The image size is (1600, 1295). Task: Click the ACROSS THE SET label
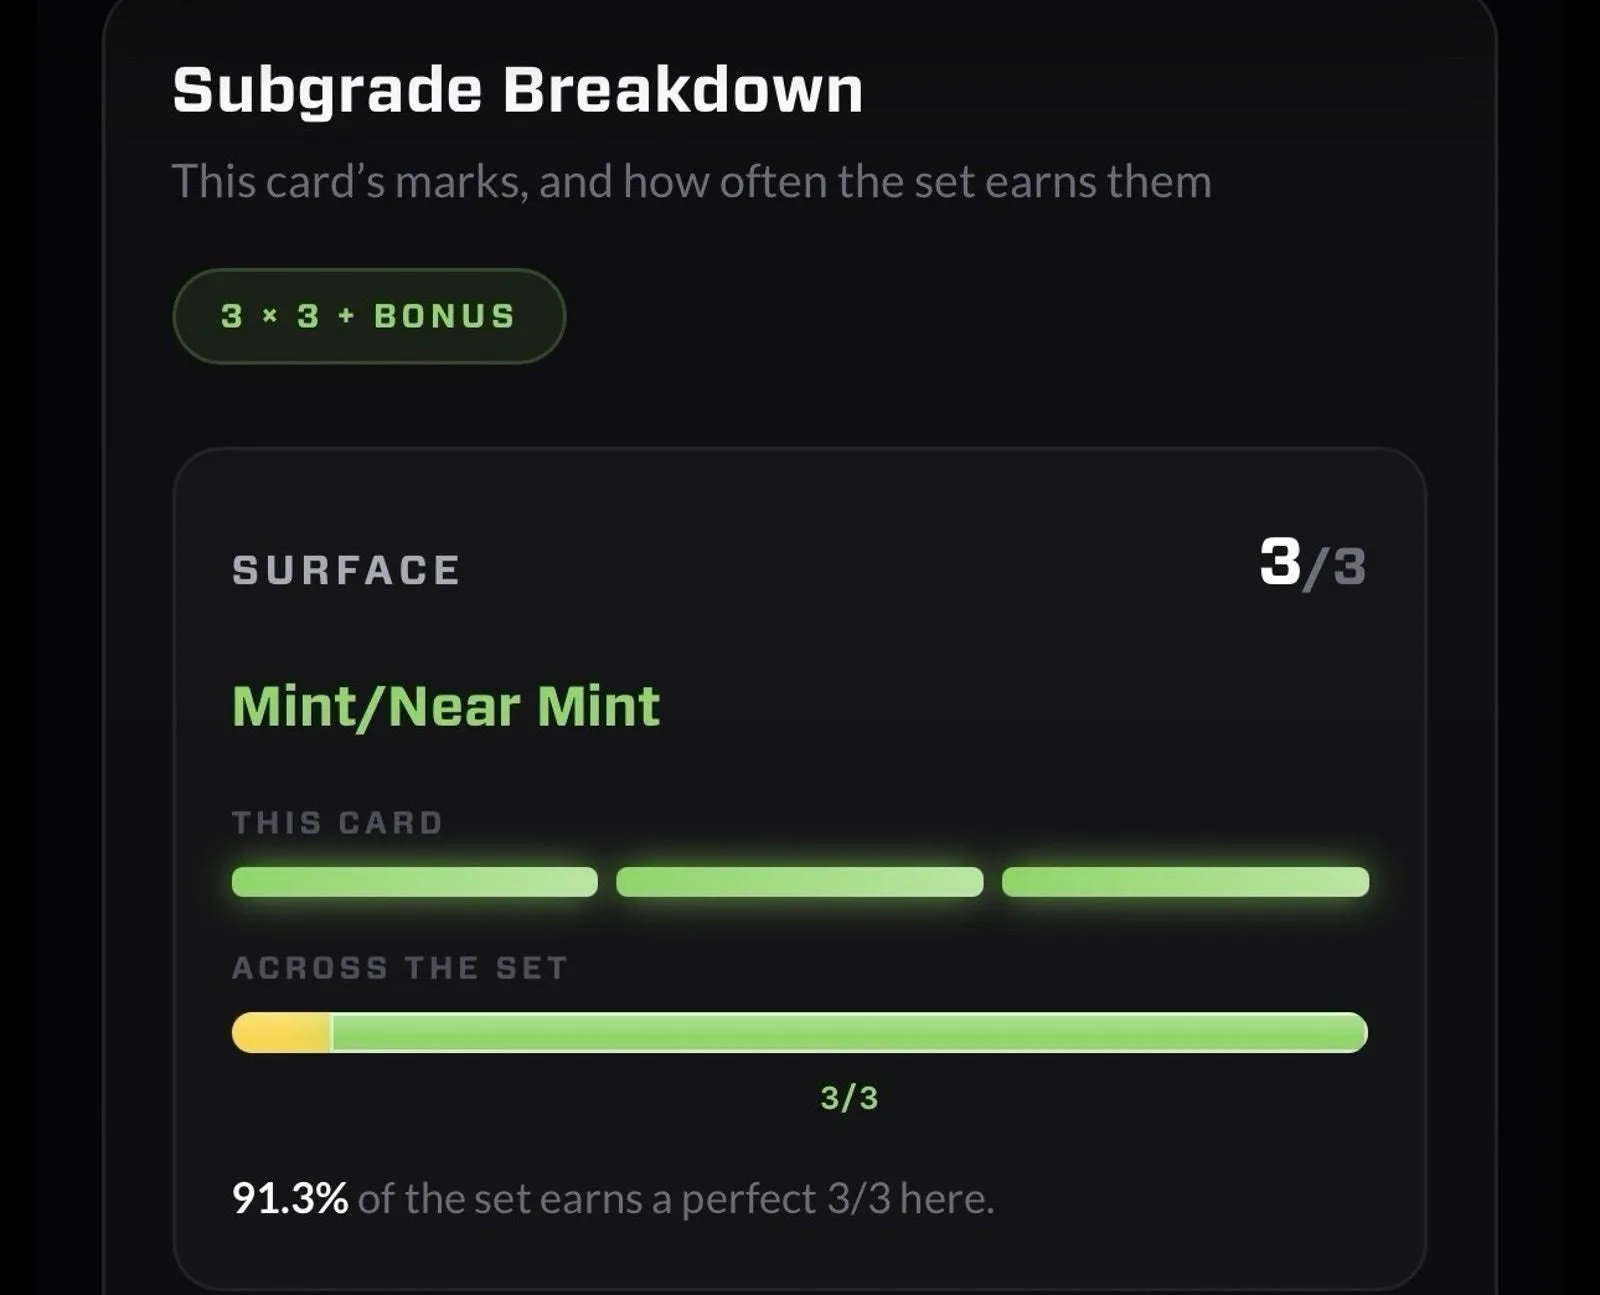click(400, 968)
